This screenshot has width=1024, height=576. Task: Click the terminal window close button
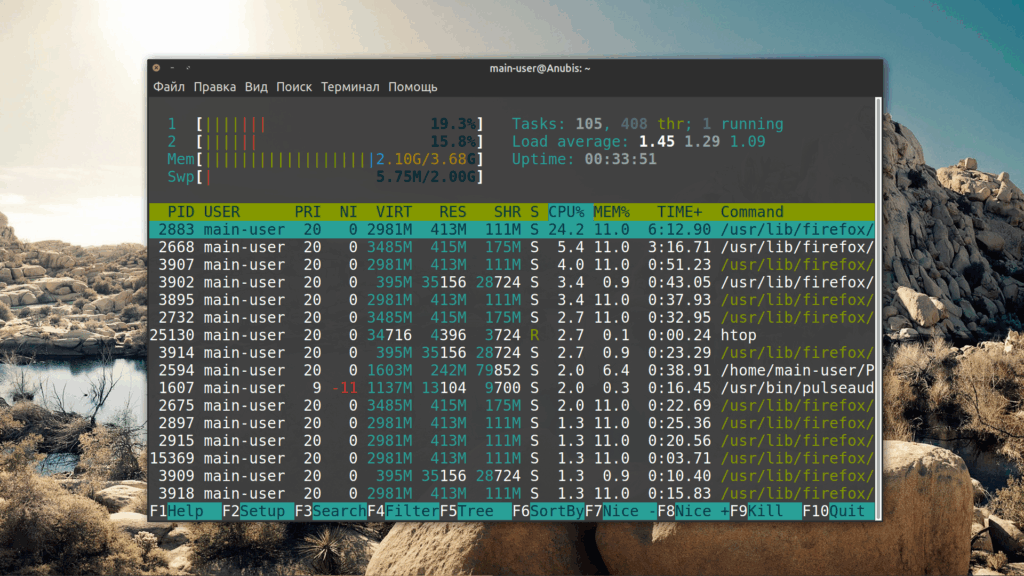point(156,68)
